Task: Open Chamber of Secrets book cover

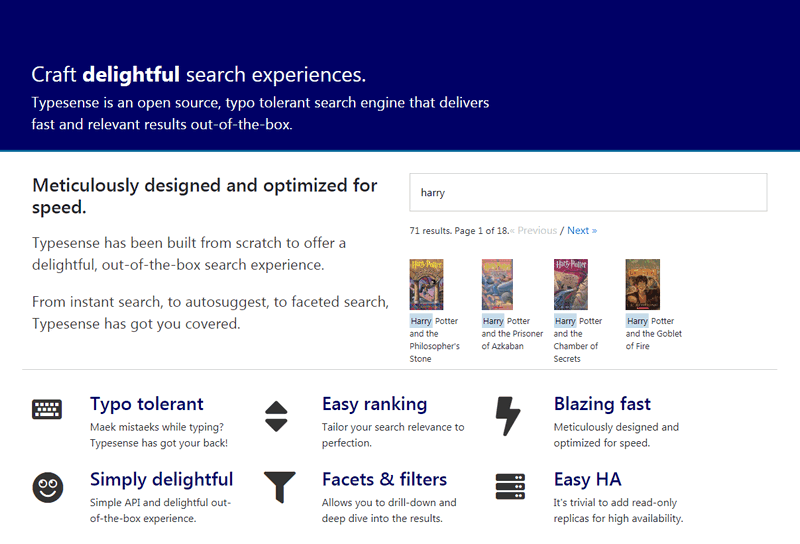Action: 569,285
